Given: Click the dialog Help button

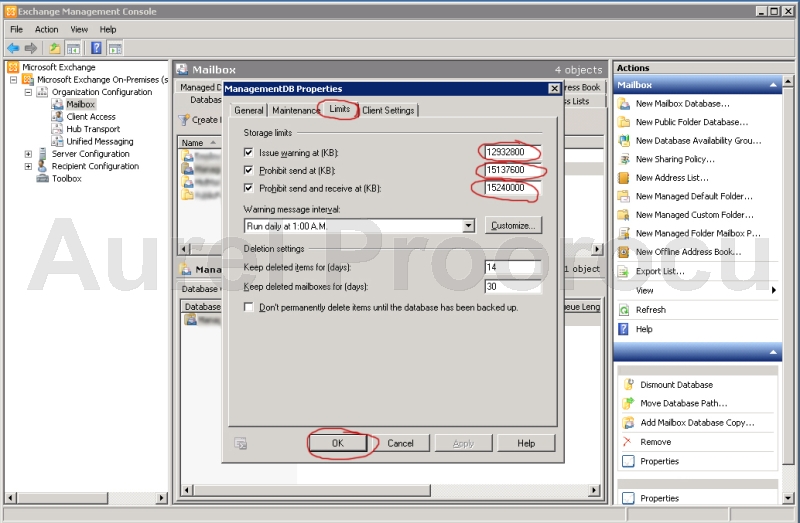Looking at the screenshot, I should pos(526,443).
